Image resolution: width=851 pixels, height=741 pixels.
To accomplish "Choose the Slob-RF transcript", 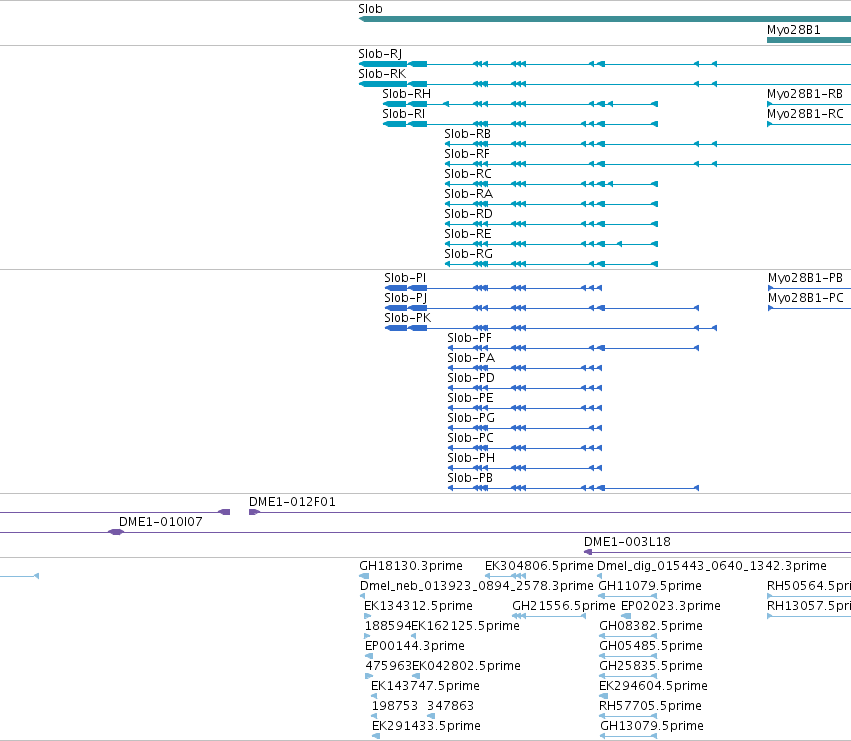I will tap(467, 154).
